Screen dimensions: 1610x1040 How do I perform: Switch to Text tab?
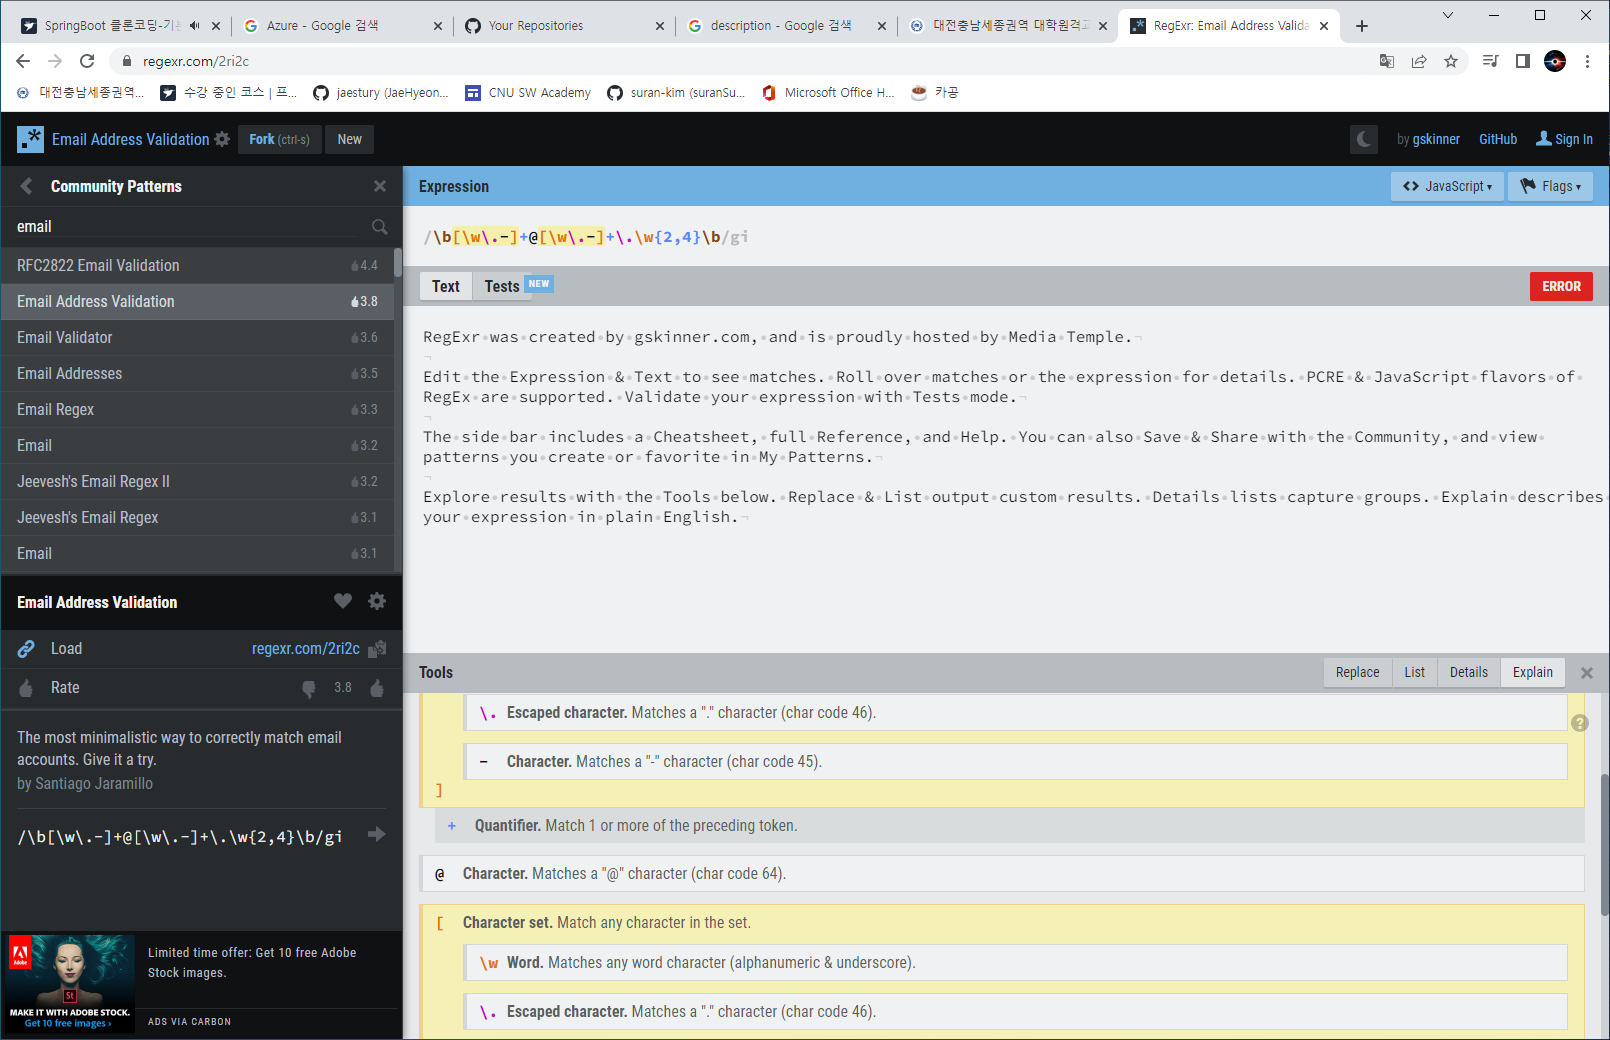(446, 286)
